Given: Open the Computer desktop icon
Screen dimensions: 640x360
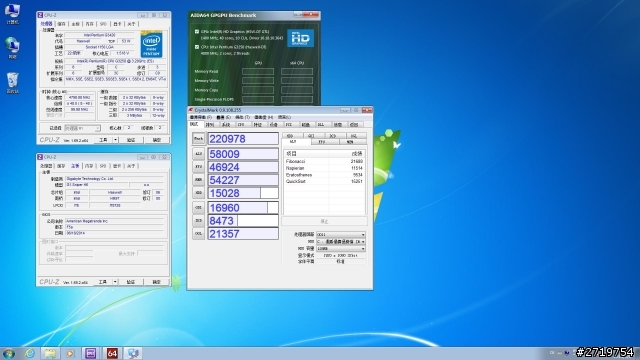Looking at the screenshot, I should [12, 13].
